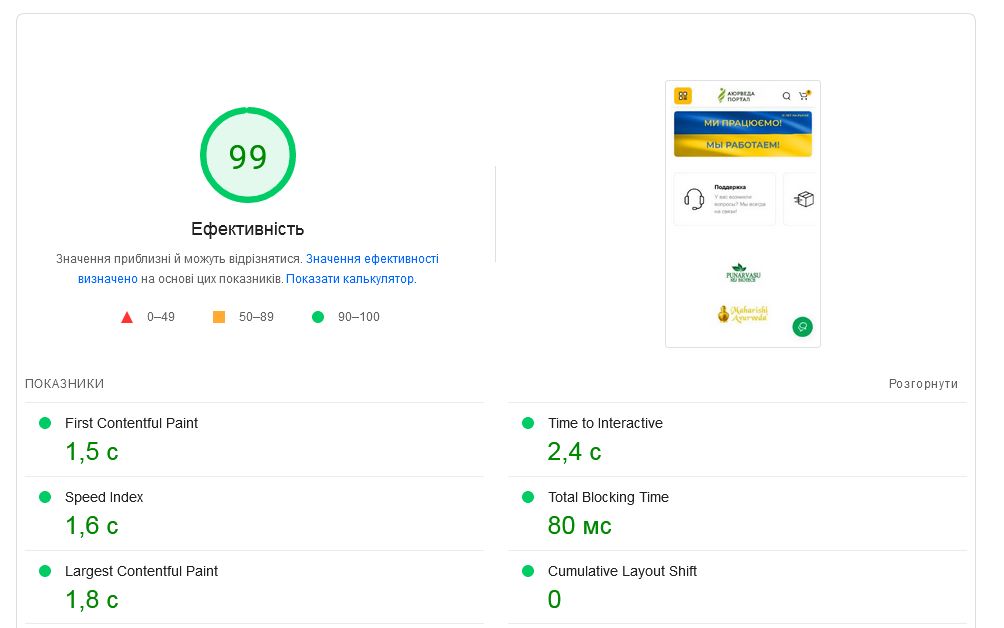Click the page screenshot thumbnail

pos(743,214)
